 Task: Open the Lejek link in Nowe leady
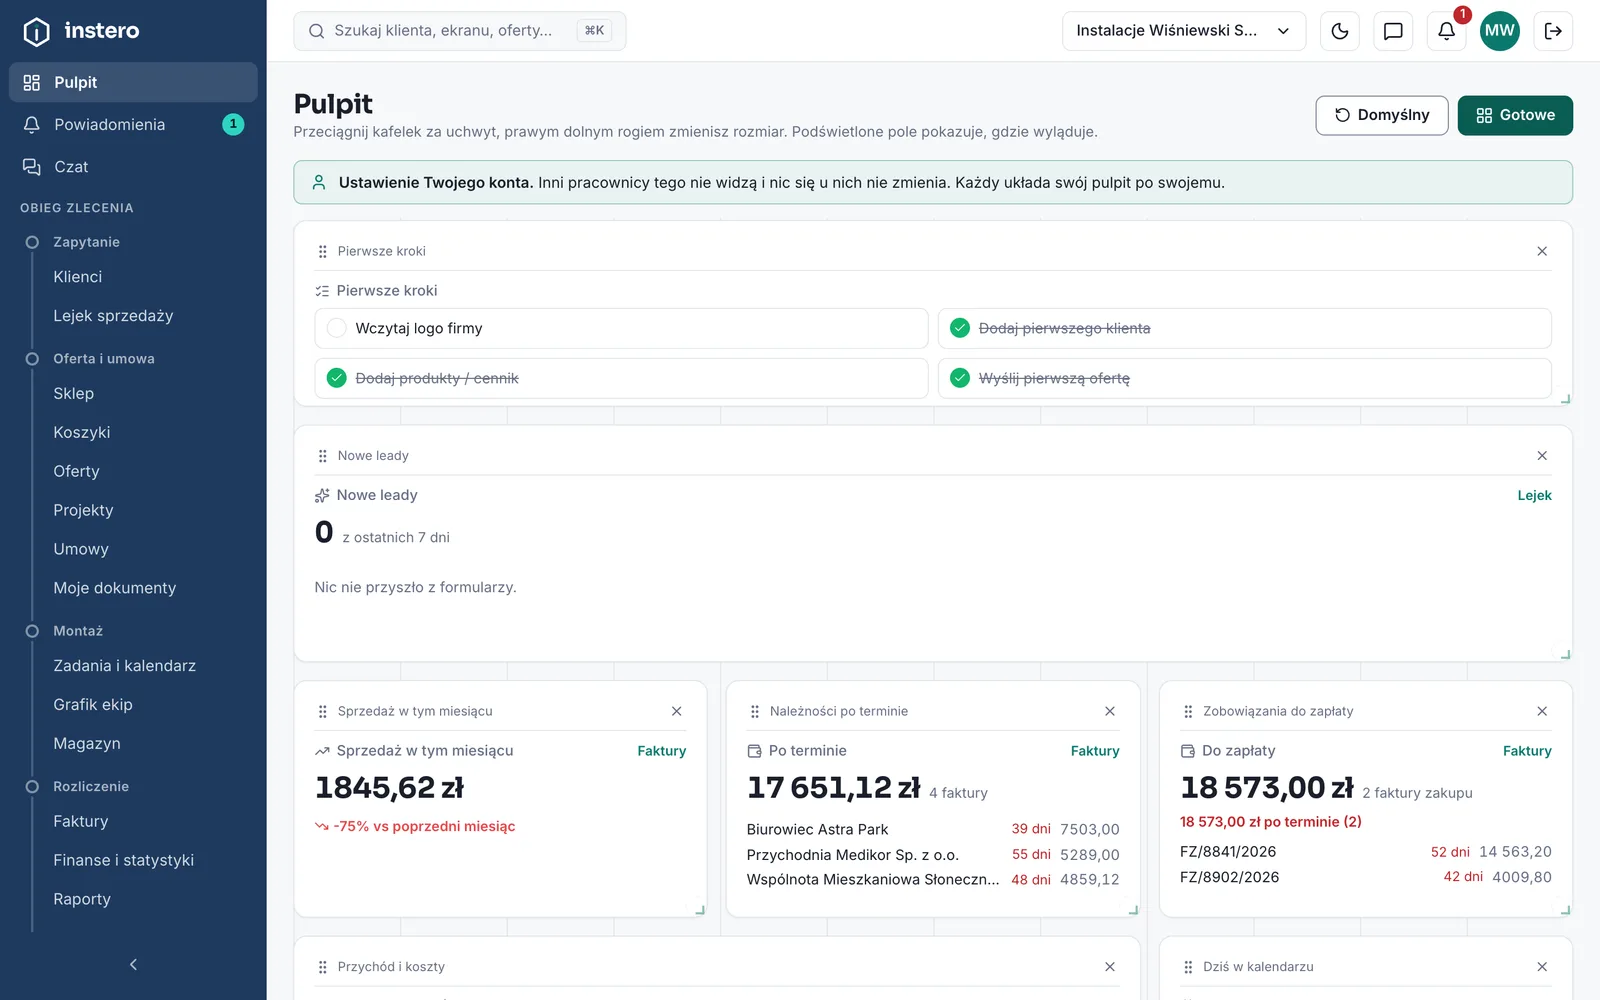coord(1534,496)
